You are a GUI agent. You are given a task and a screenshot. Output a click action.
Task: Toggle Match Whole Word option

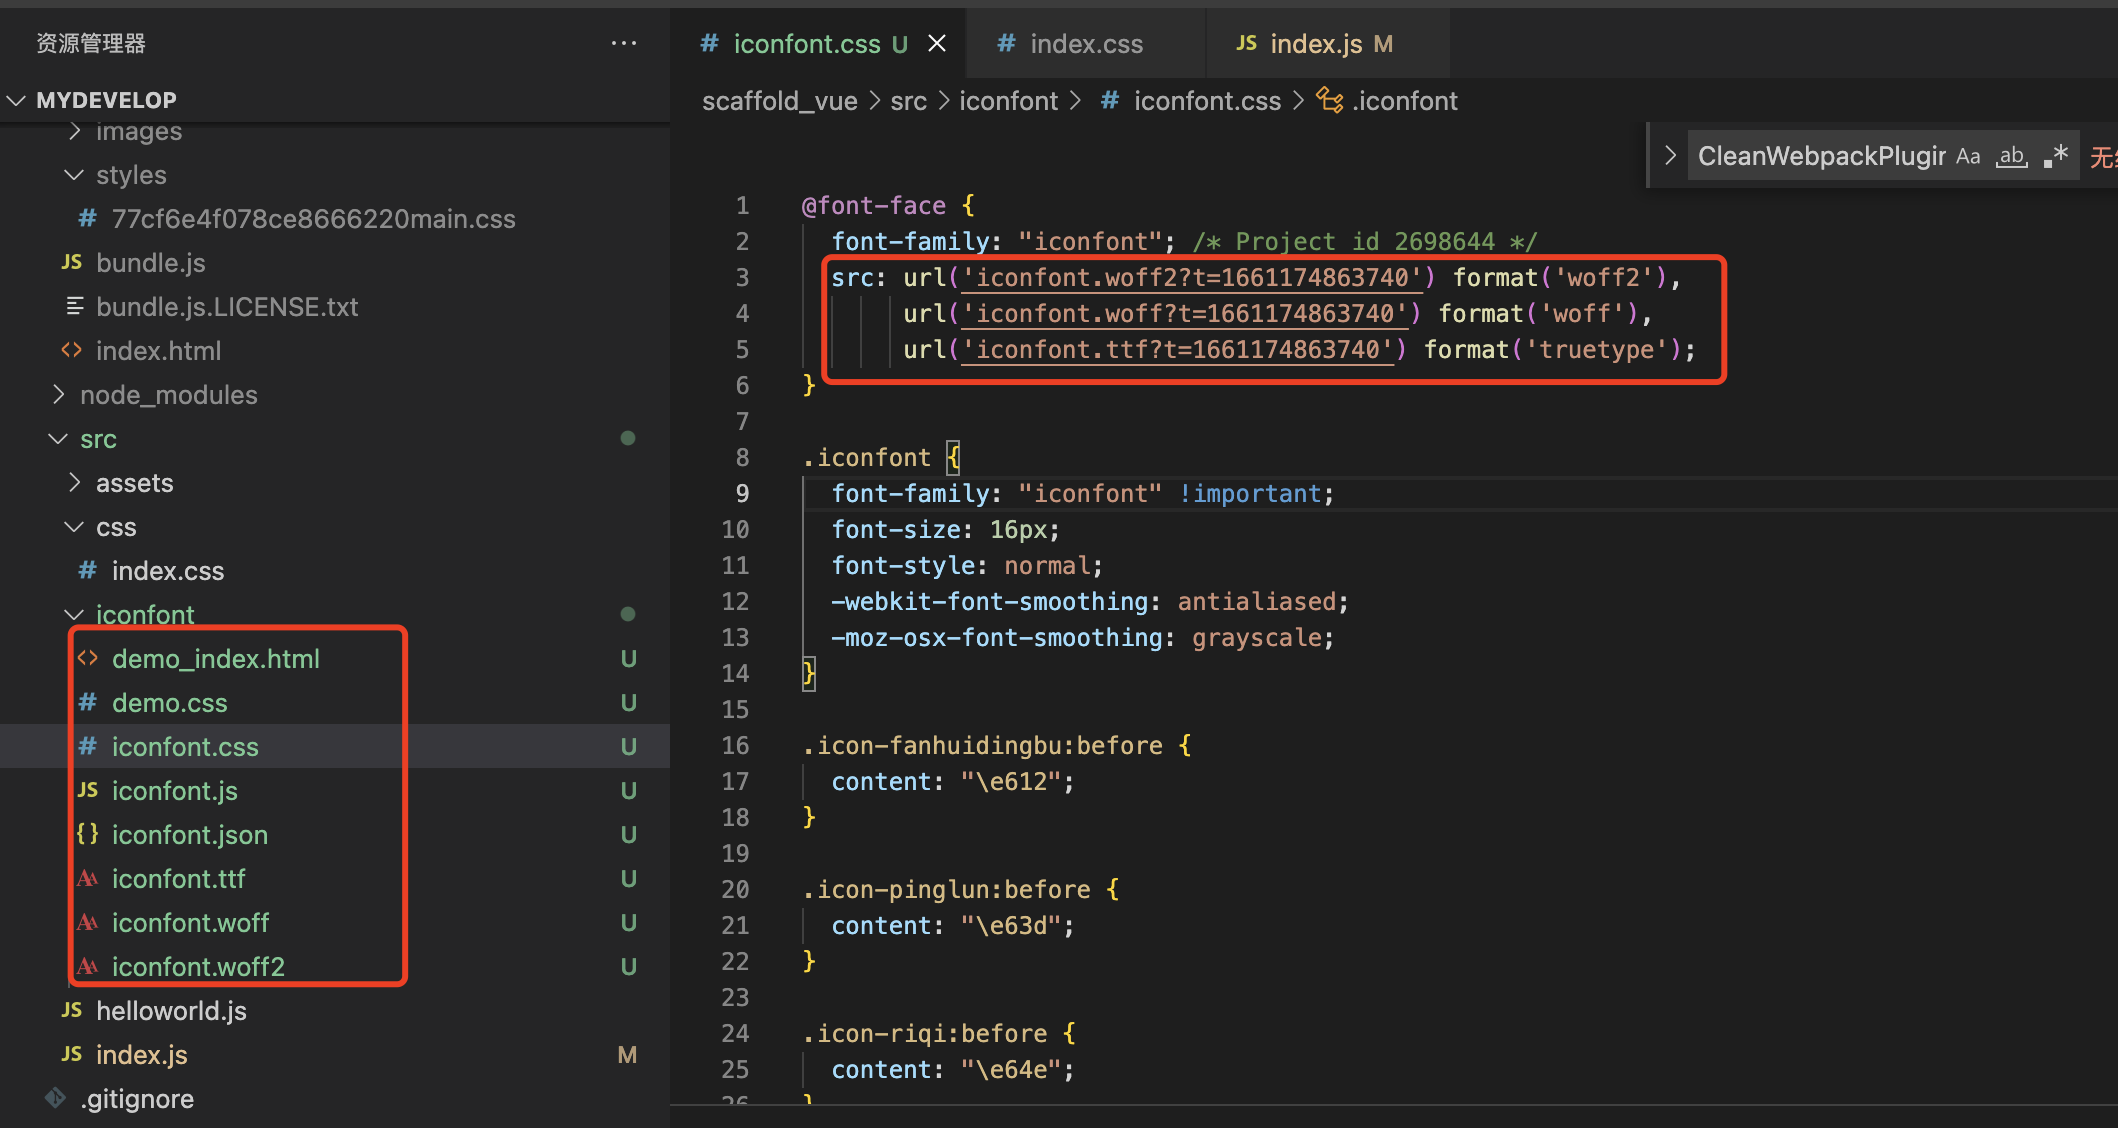[x=2011, y=156]
